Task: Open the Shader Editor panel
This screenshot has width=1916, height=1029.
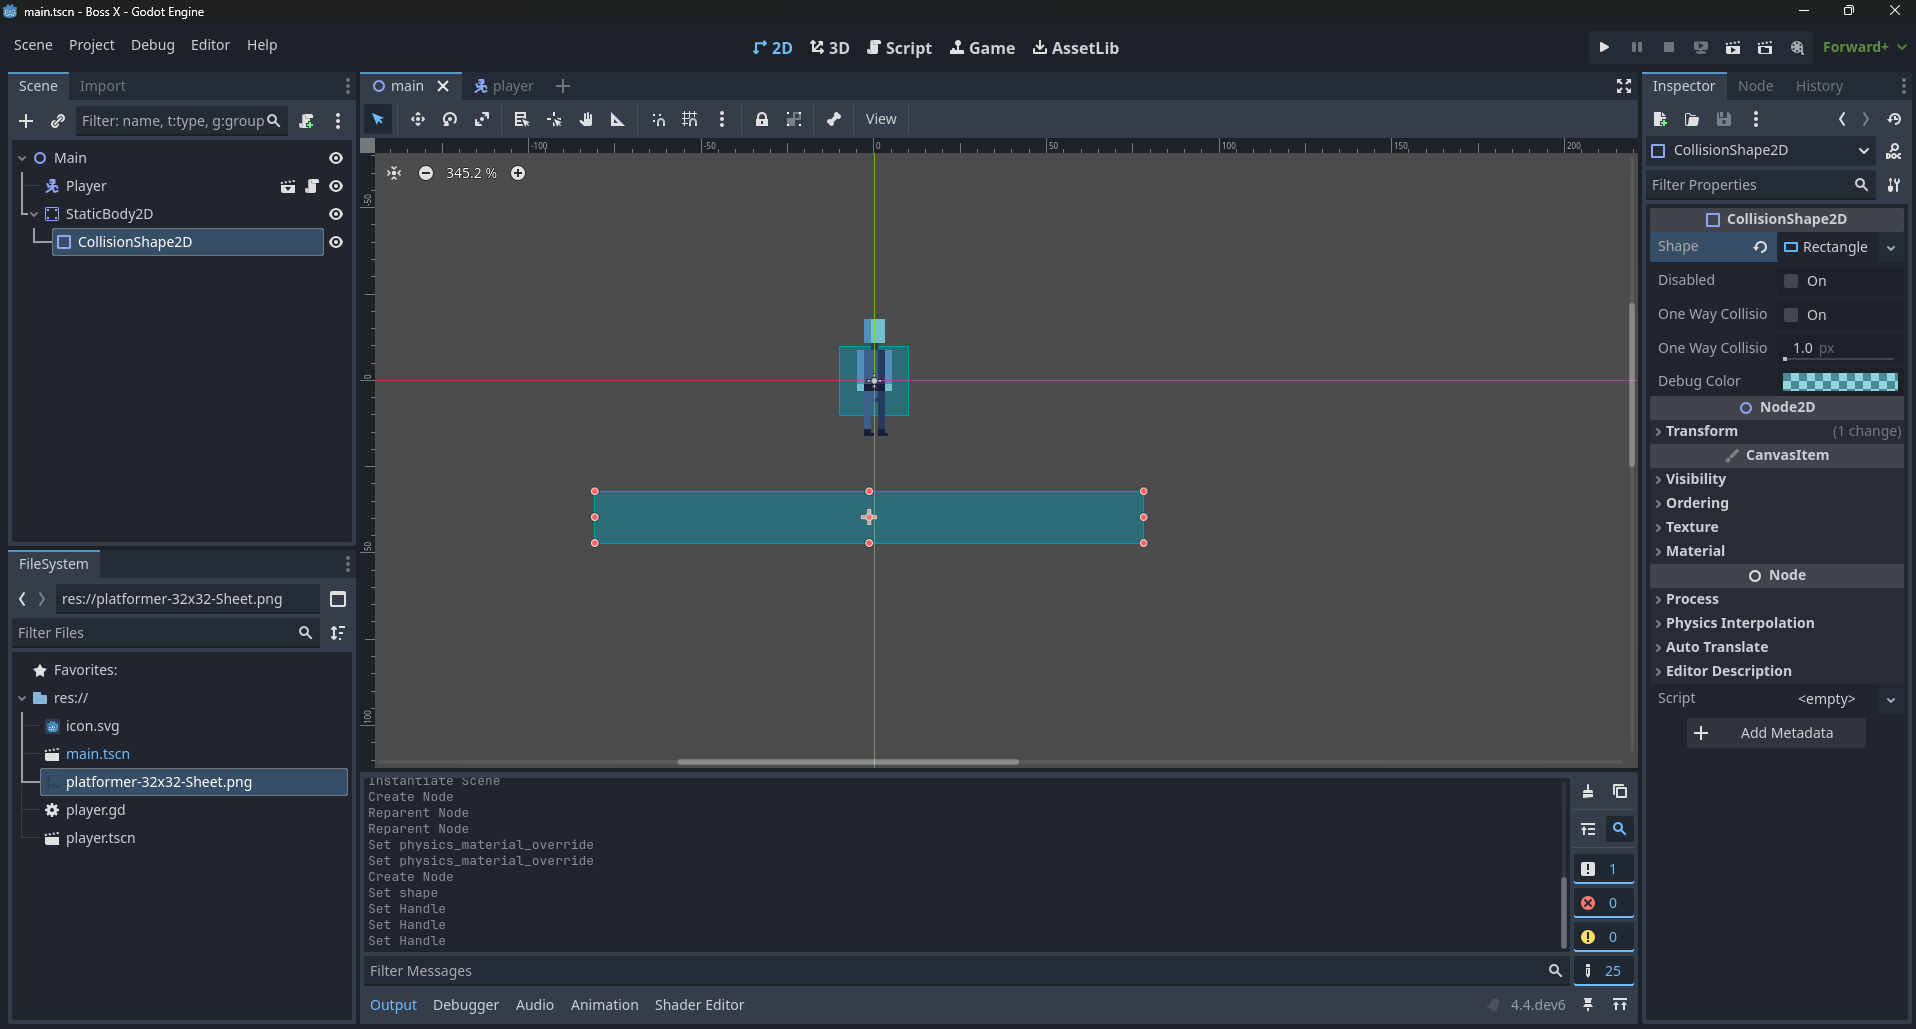Action: click(x=699, y=1005)
